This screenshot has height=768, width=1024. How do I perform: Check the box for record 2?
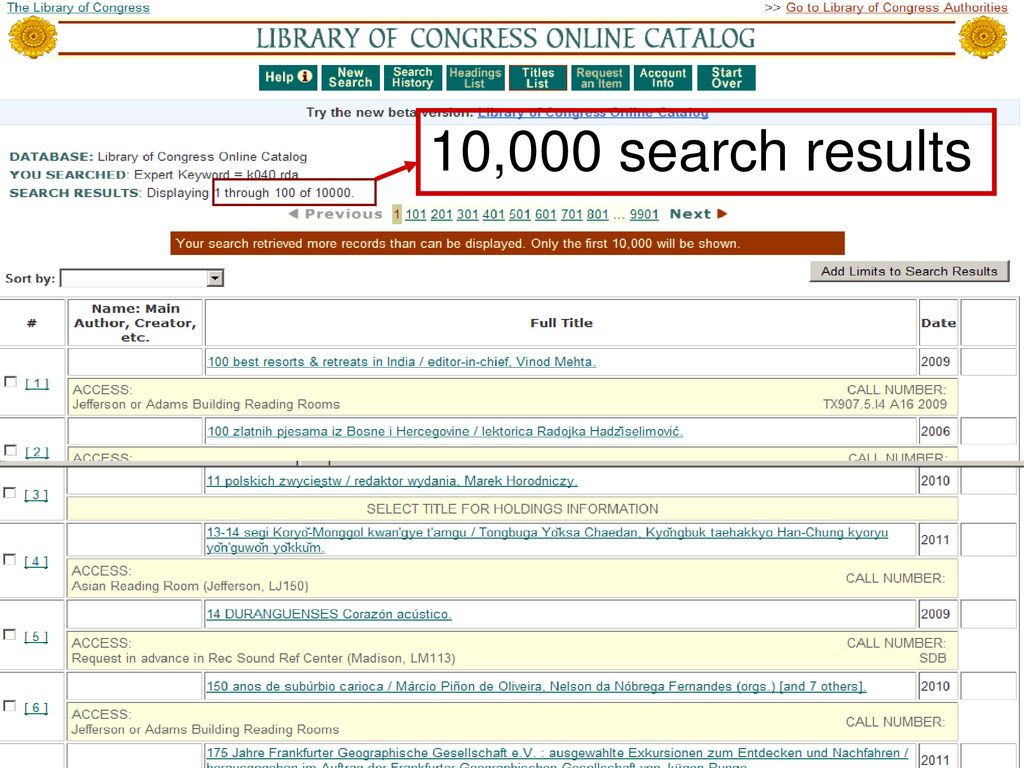pos(10,450)
